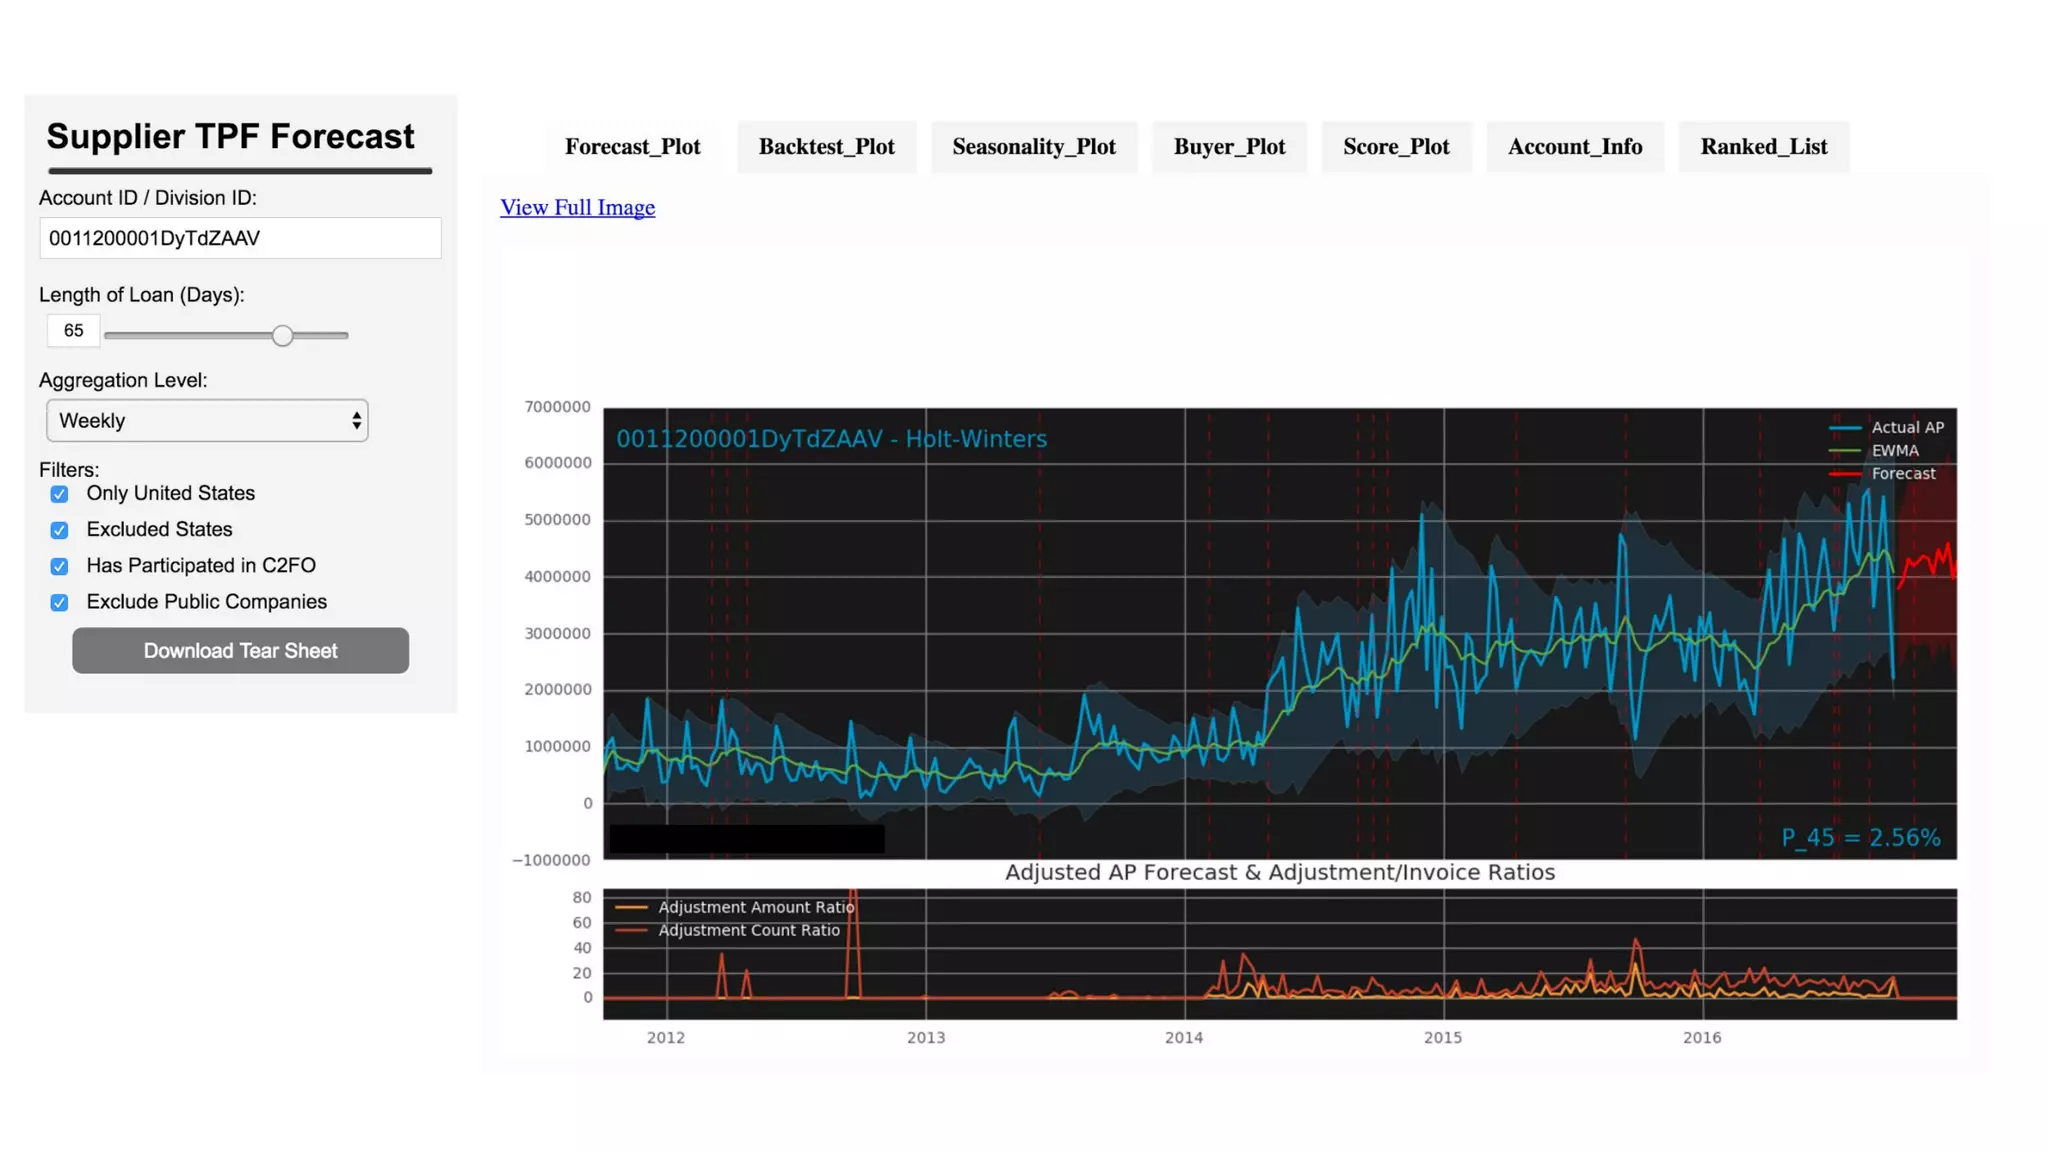Switch to the Score_Plot tab
This screenshot has width=2048, height=1152.
click(x=1395, y=147)
